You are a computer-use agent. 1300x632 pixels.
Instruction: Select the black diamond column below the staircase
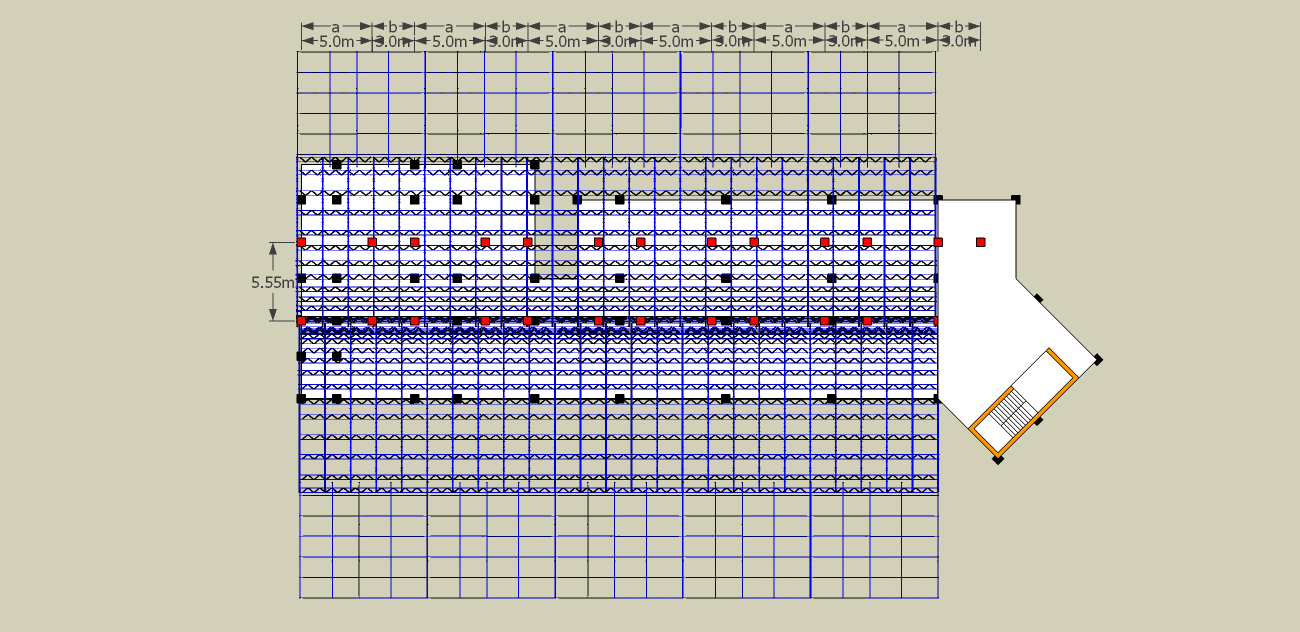pos(998,459)
